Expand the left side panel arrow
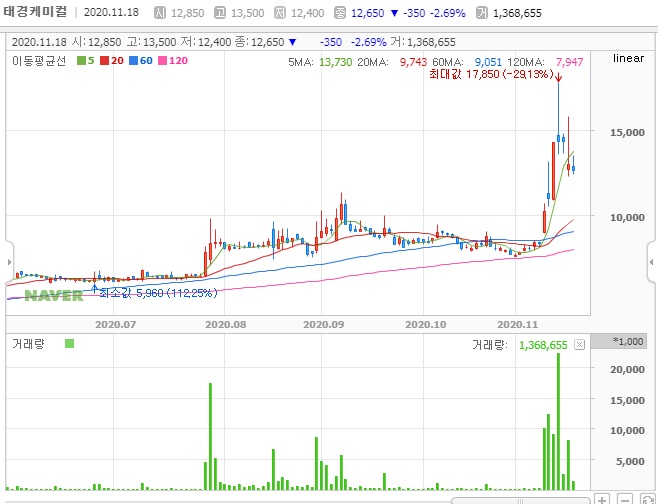The height and width of the screenshot is (504, 658). [9, 262]
